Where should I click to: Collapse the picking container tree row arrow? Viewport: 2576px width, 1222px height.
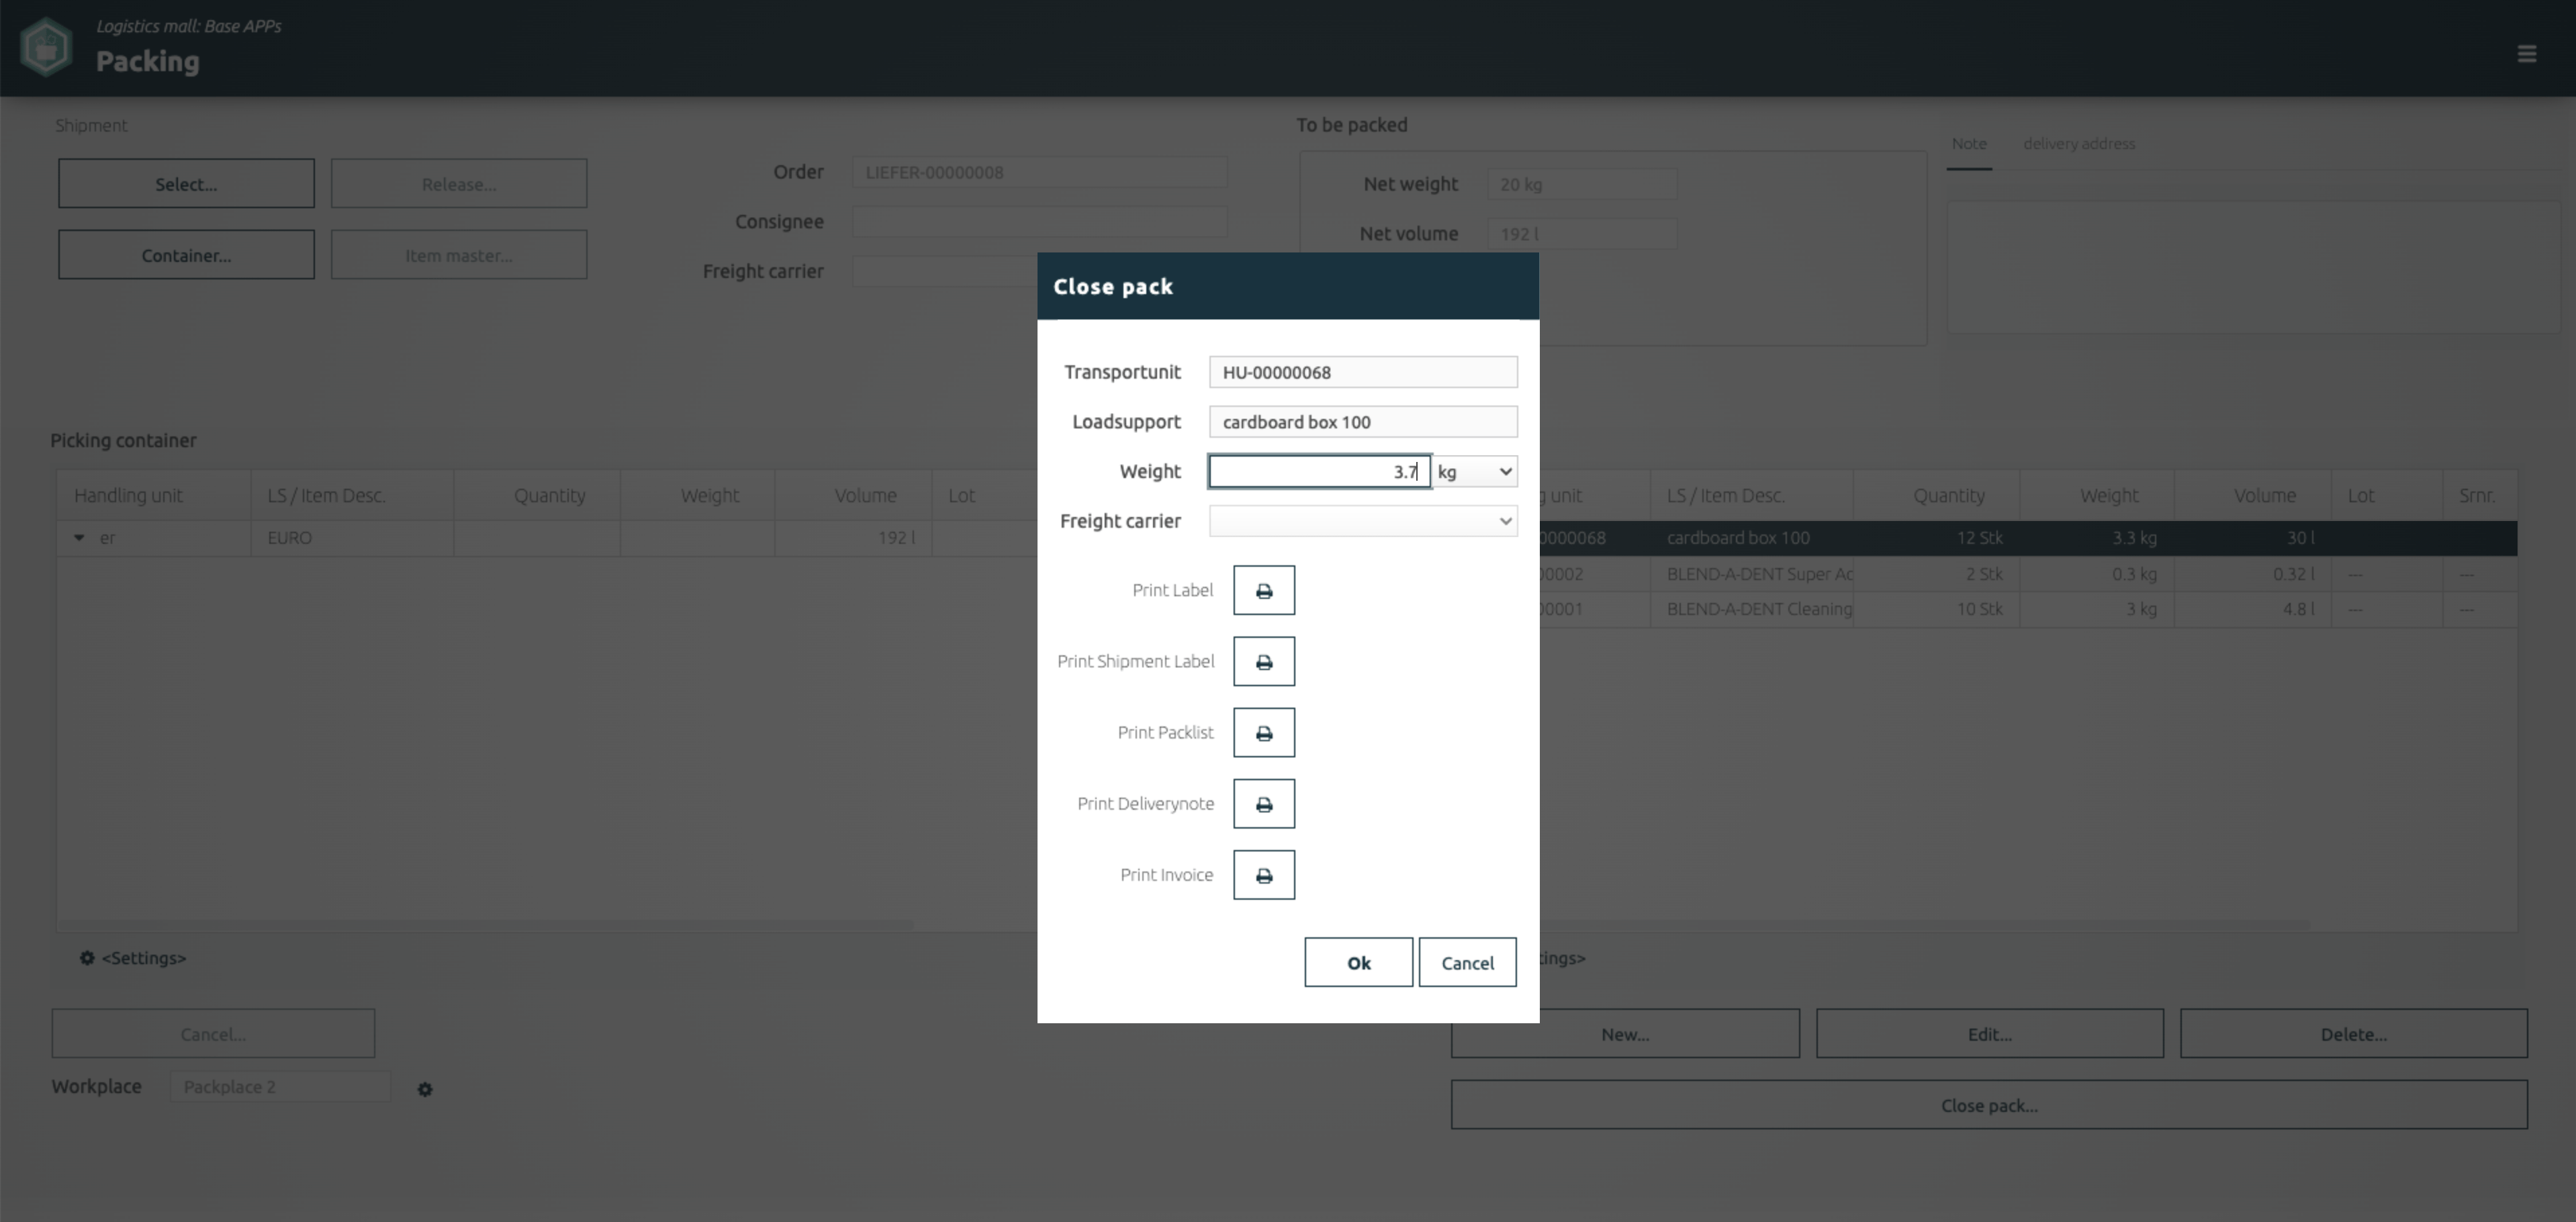[x=79, y=538]
